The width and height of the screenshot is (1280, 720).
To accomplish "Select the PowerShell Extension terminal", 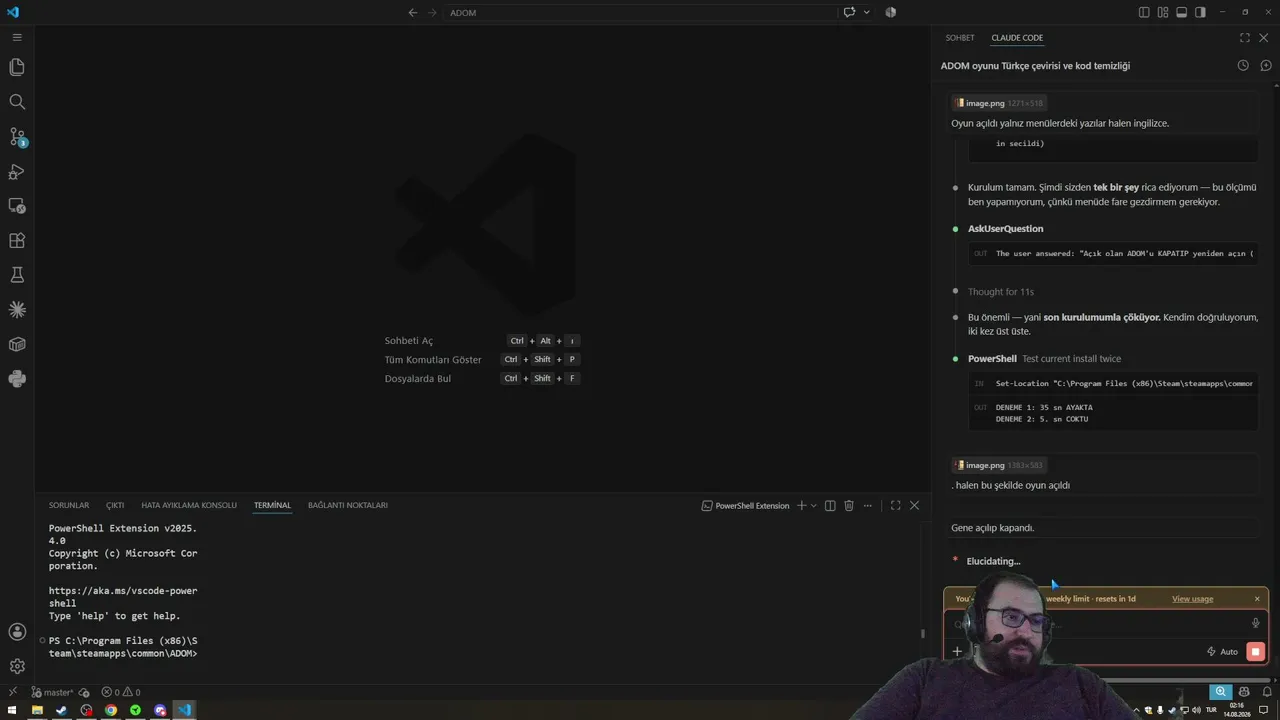I will pos(746,506).
